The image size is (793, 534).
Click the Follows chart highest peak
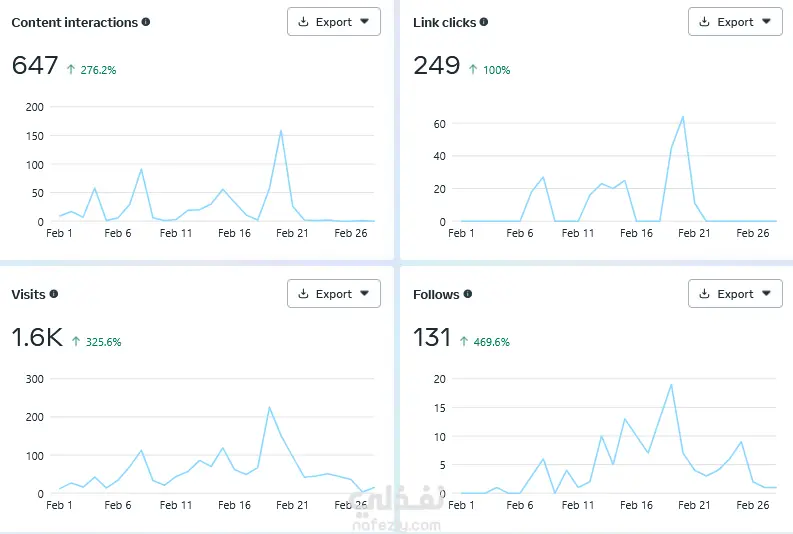[x=671, y=385]
